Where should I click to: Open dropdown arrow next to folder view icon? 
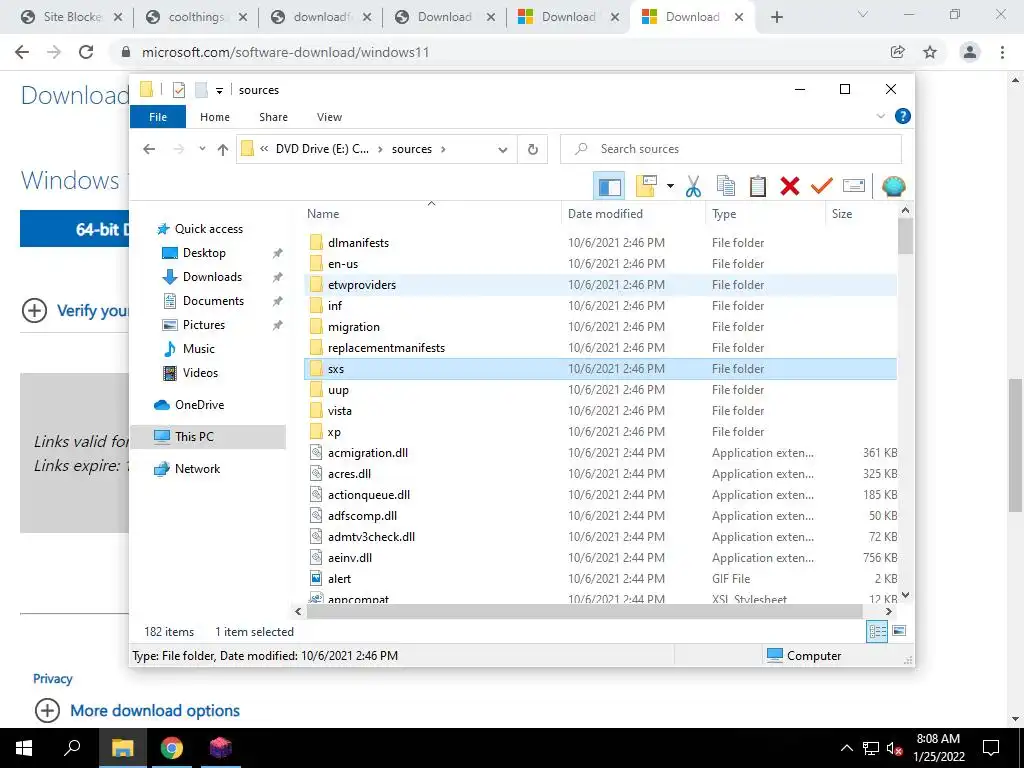[670, 187]
